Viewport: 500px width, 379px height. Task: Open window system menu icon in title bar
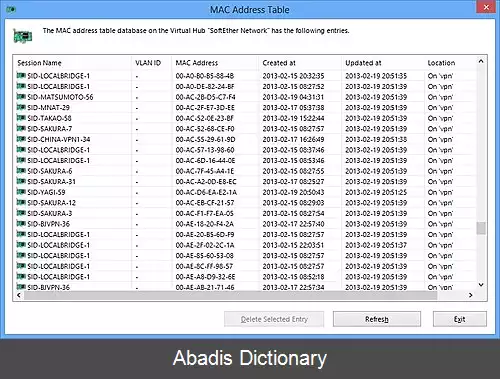[x=11, y=9]
